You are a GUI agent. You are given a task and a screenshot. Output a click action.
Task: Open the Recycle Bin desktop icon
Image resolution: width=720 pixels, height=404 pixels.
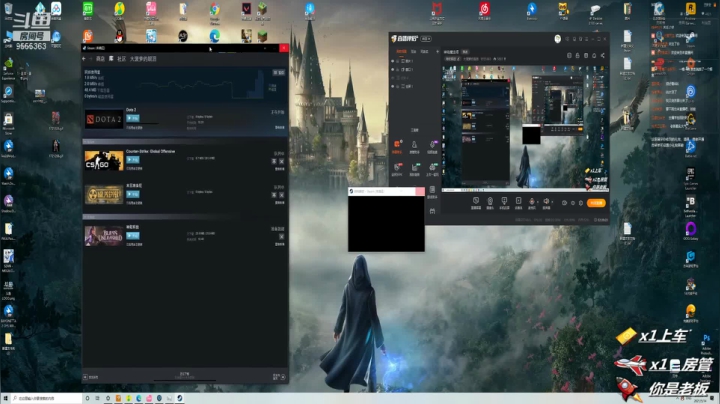(8, 11)
